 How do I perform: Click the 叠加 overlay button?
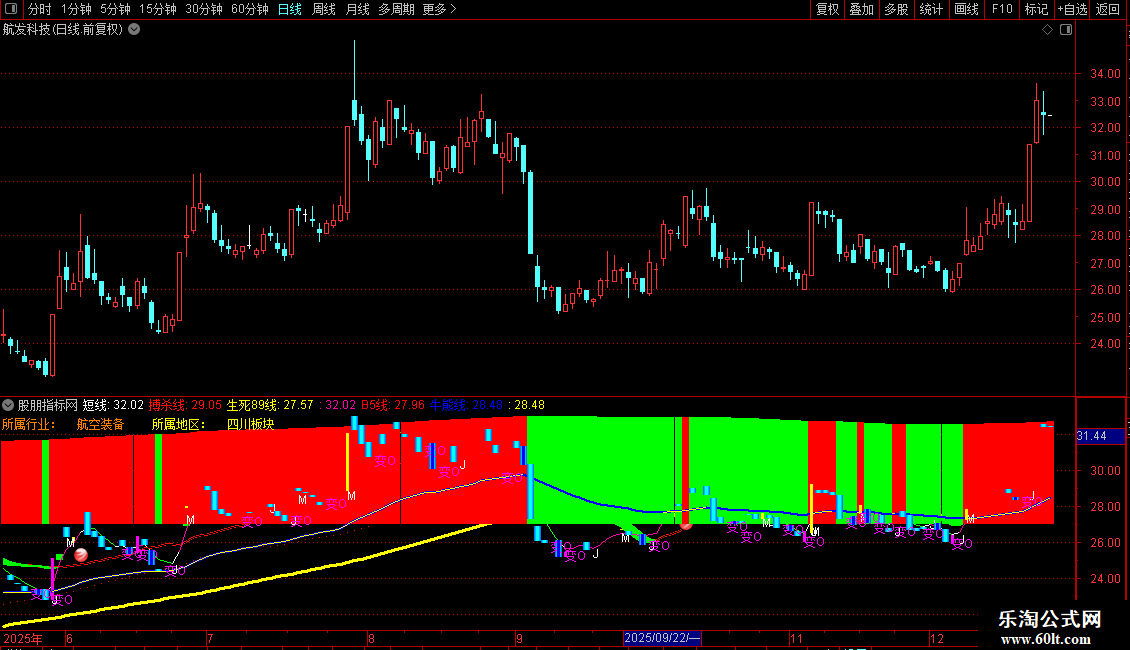click(862, 9)
